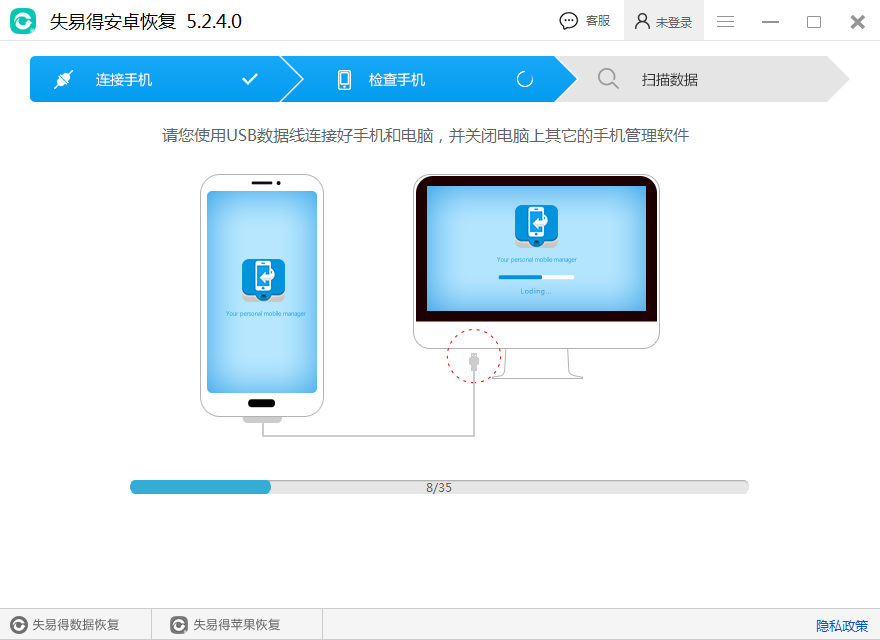Open the hamburger menu in title bar
This screenshot has width=880, height=640.
pos(725,21)
